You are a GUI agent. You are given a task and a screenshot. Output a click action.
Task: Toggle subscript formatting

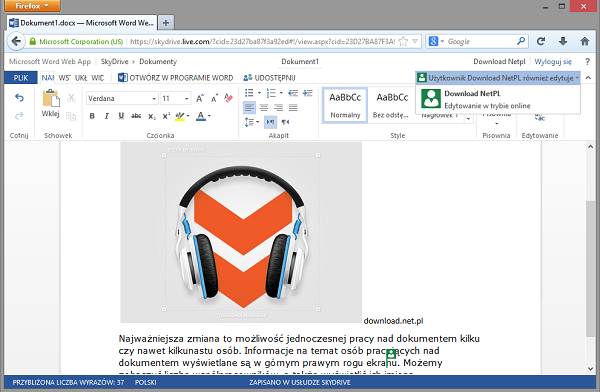coord(152,116)
